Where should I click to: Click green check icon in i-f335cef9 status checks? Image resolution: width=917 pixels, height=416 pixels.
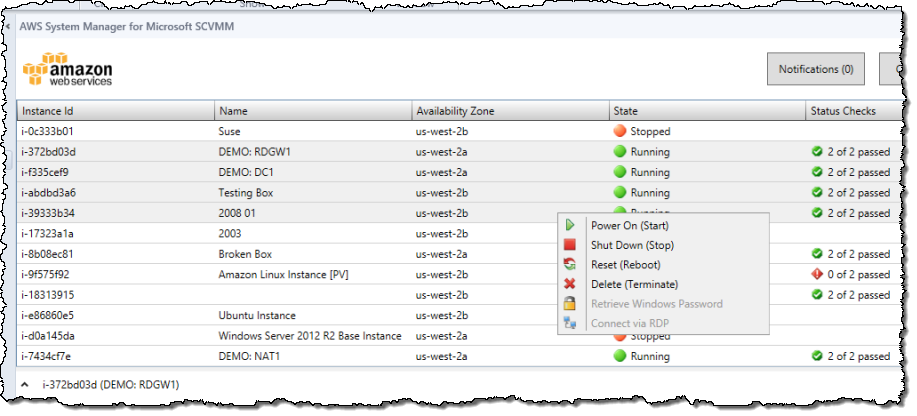point(817,172)
